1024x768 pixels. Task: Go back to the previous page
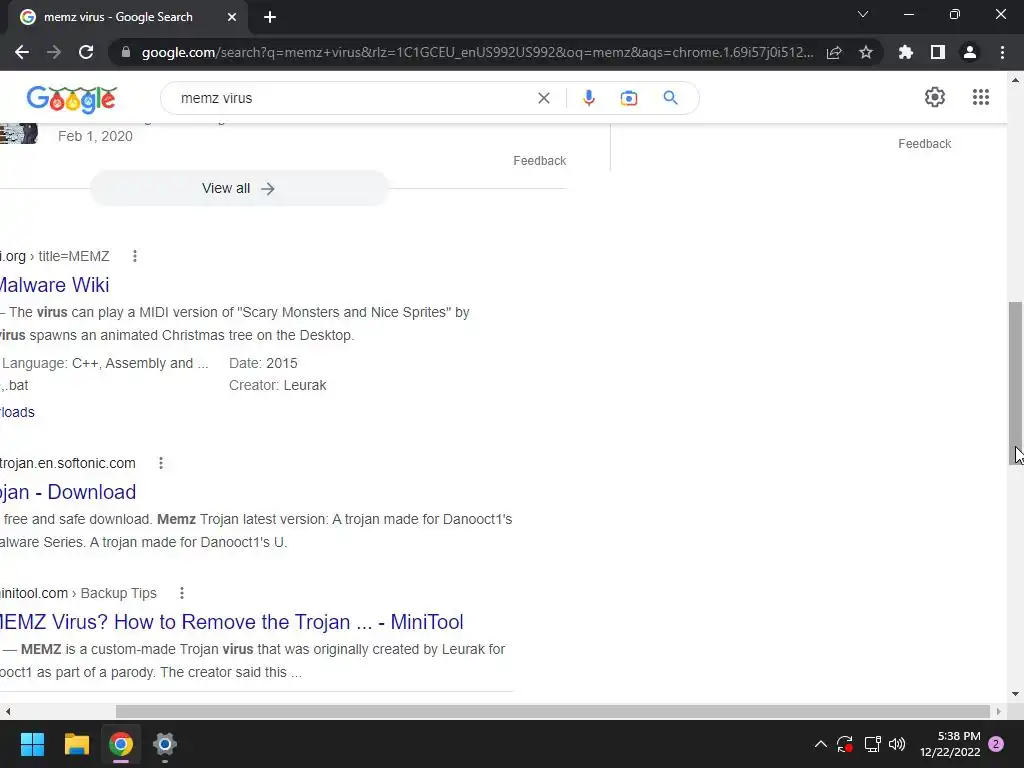tap(22, 52)
